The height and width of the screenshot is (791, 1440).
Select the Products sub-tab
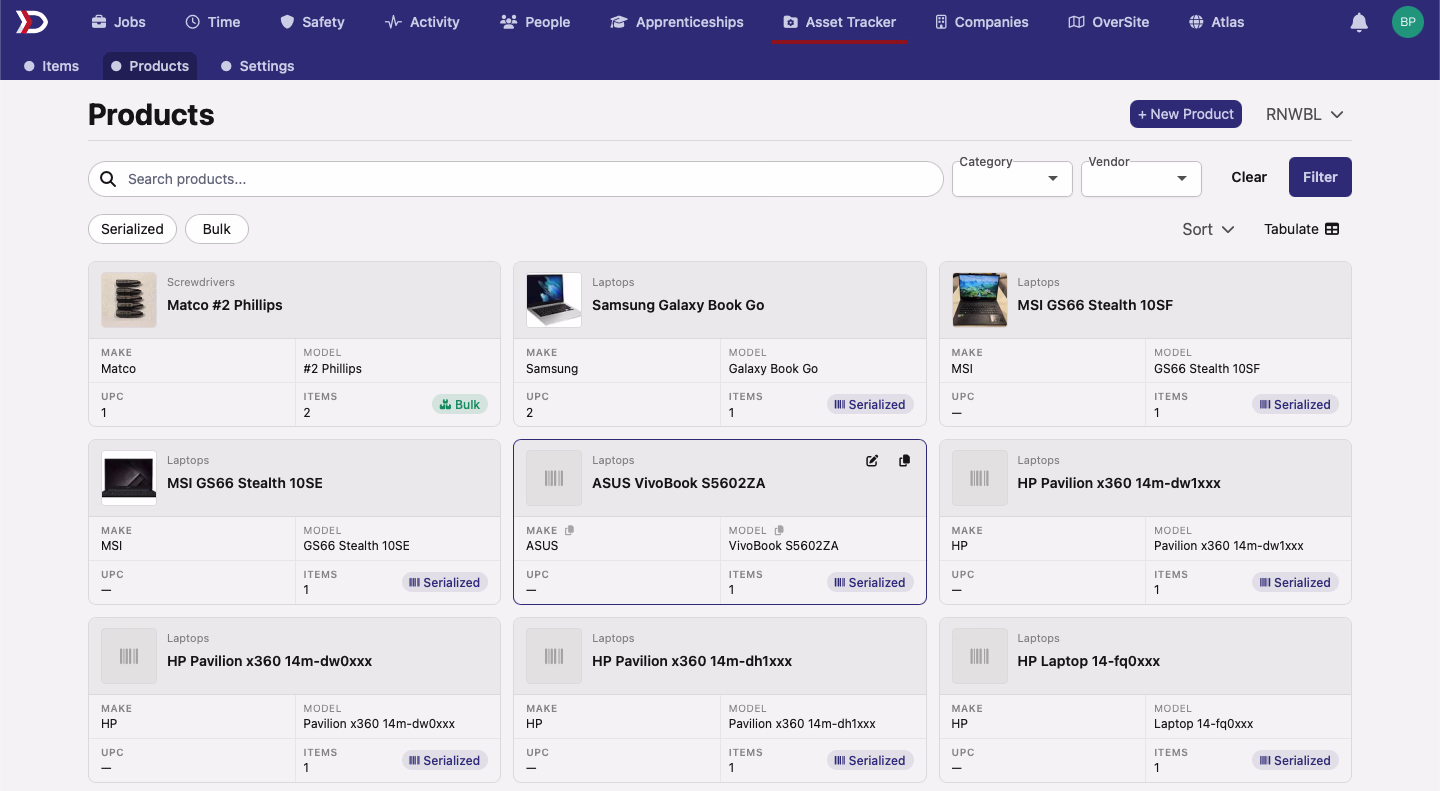tap(150, 66)
